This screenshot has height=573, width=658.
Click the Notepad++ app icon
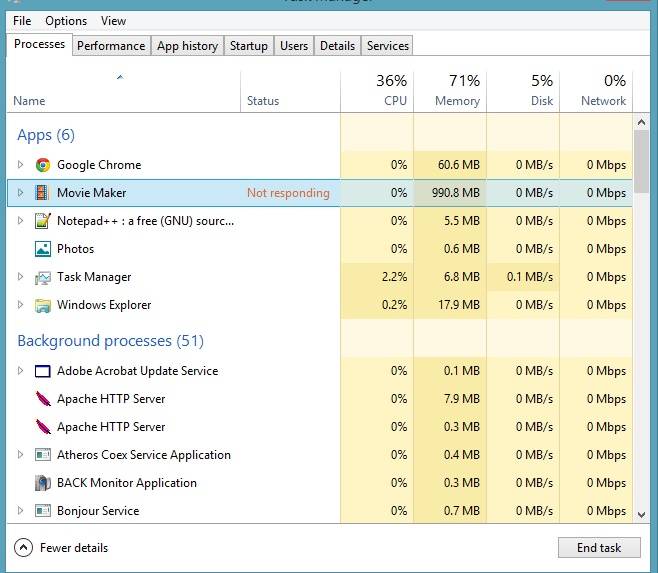(43, 221)
